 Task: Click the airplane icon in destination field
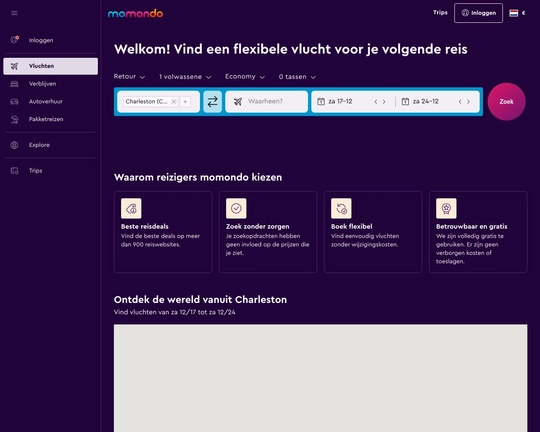(238, 102)
